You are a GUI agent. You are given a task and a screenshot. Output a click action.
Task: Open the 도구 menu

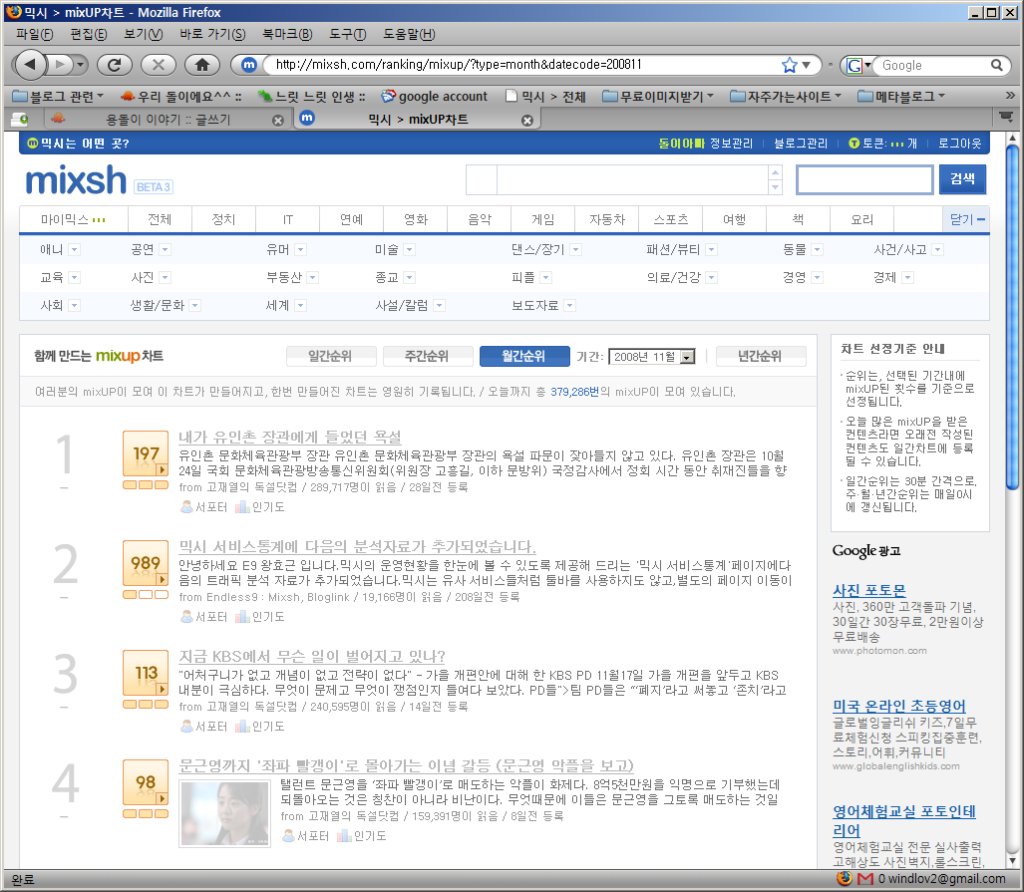[x=347, y=34]
